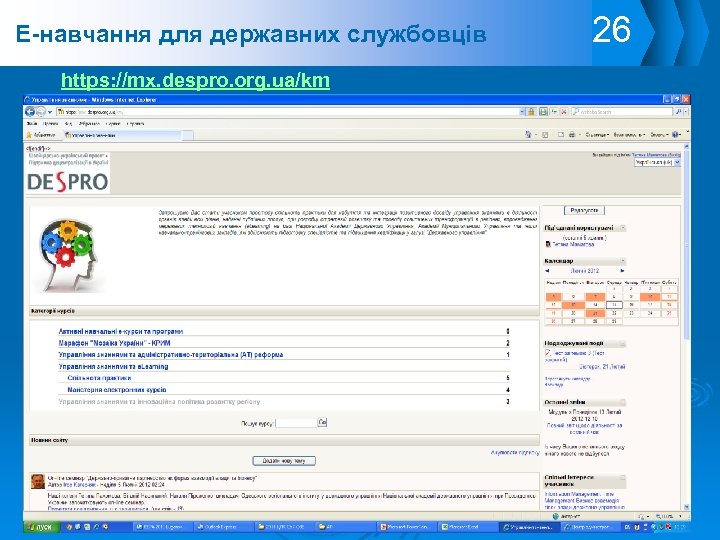Open the Help menu in the menu bar
The image size is (720, 540).
point(135,124)
